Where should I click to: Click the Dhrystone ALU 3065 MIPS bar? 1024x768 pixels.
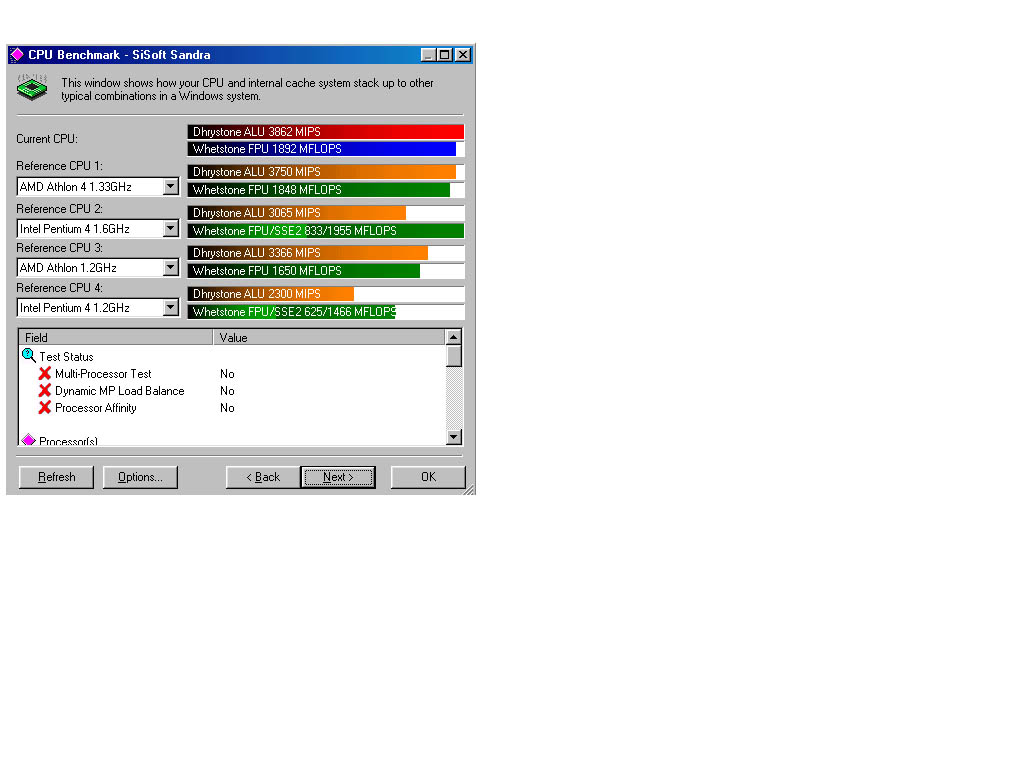(x=297, y=213)
